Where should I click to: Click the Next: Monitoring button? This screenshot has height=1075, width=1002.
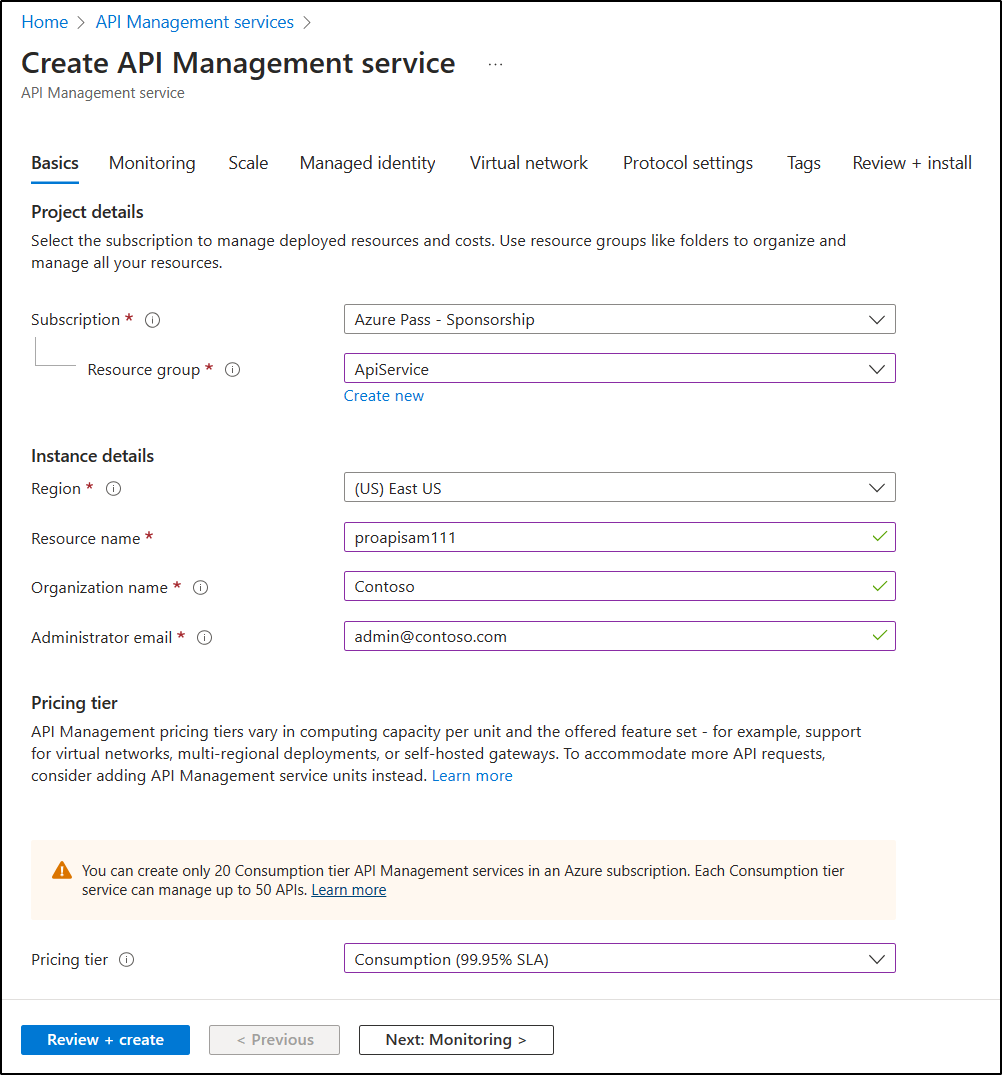tap(456, 1039)
